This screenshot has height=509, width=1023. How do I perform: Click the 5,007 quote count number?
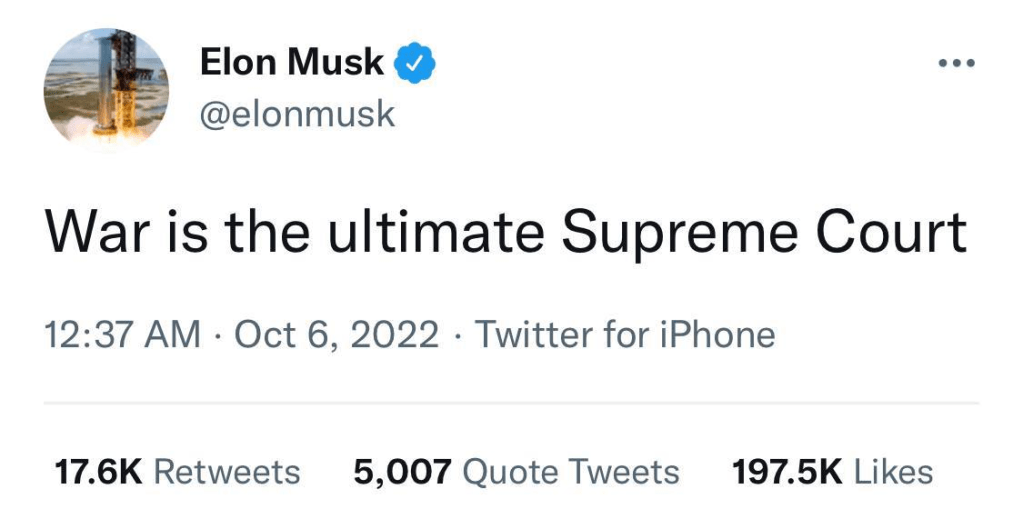click(403, 472)
